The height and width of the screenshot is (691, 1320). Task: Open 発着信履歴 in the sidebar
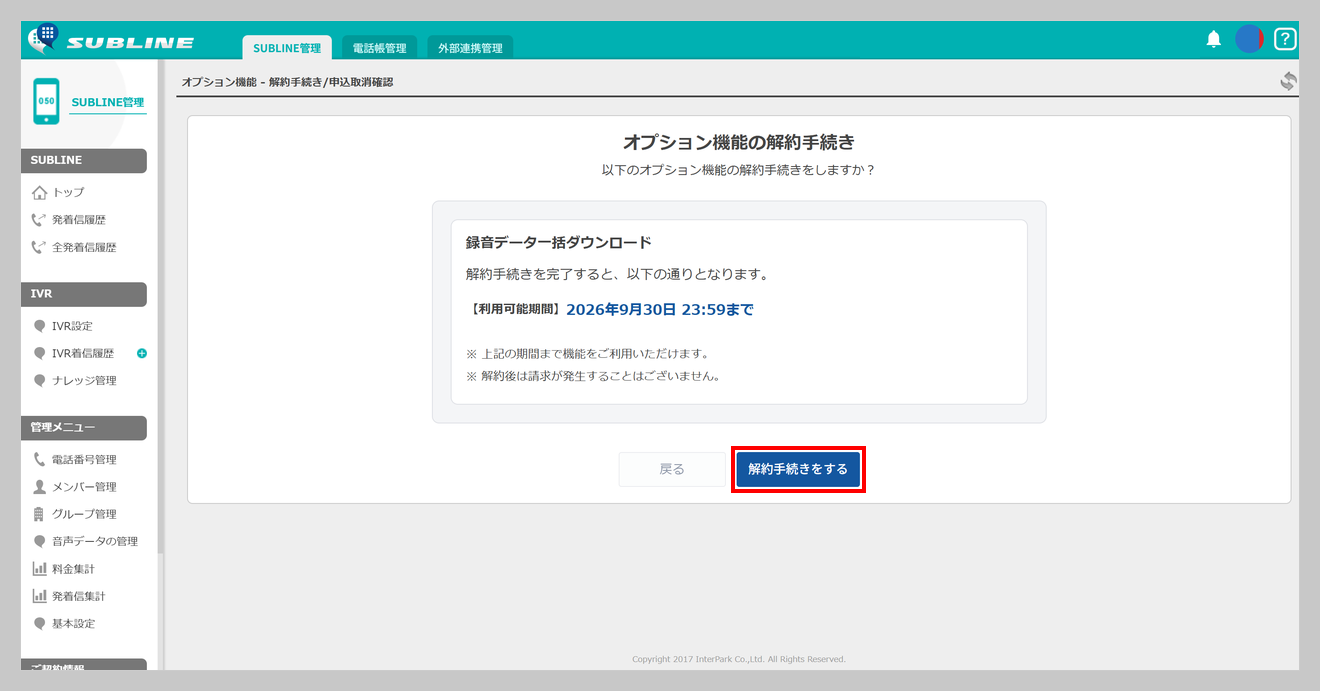point(78,220)
